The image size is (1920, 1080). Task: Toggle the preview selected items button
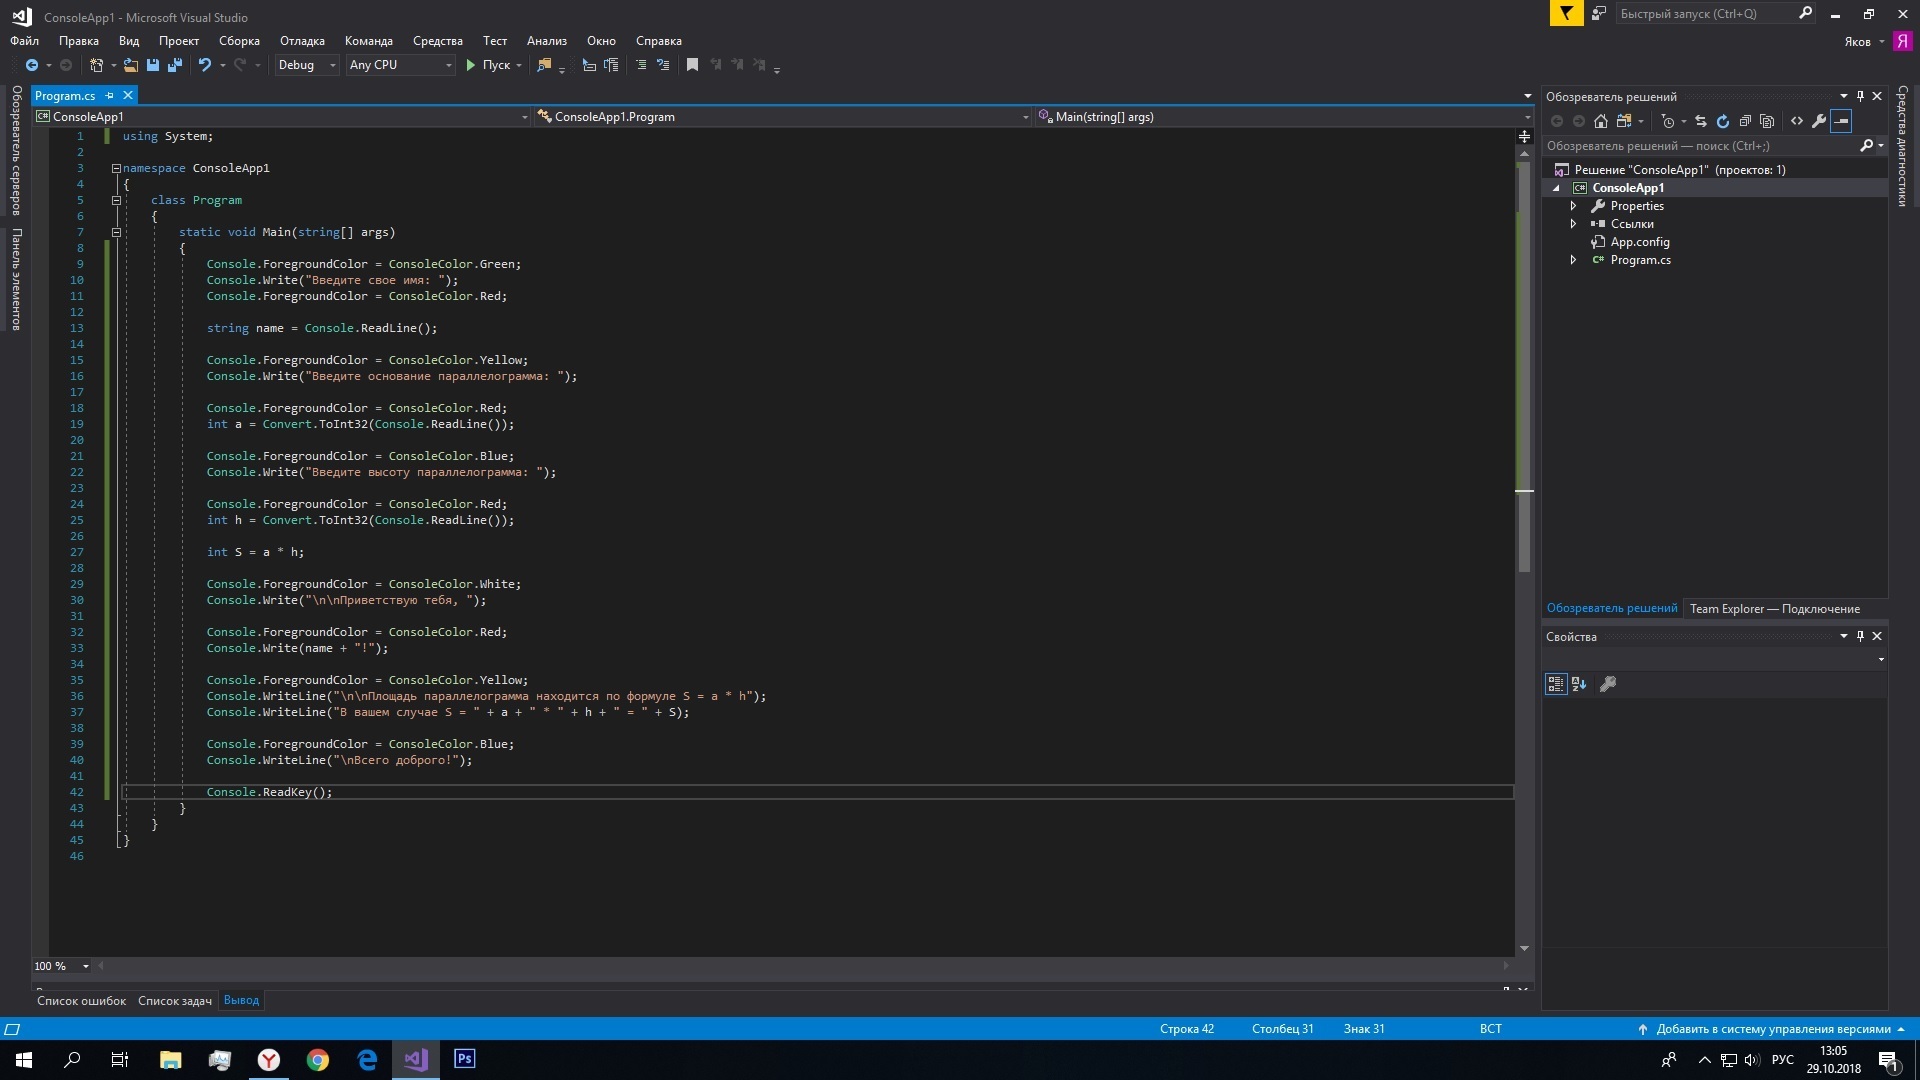tap(1842, 121)
